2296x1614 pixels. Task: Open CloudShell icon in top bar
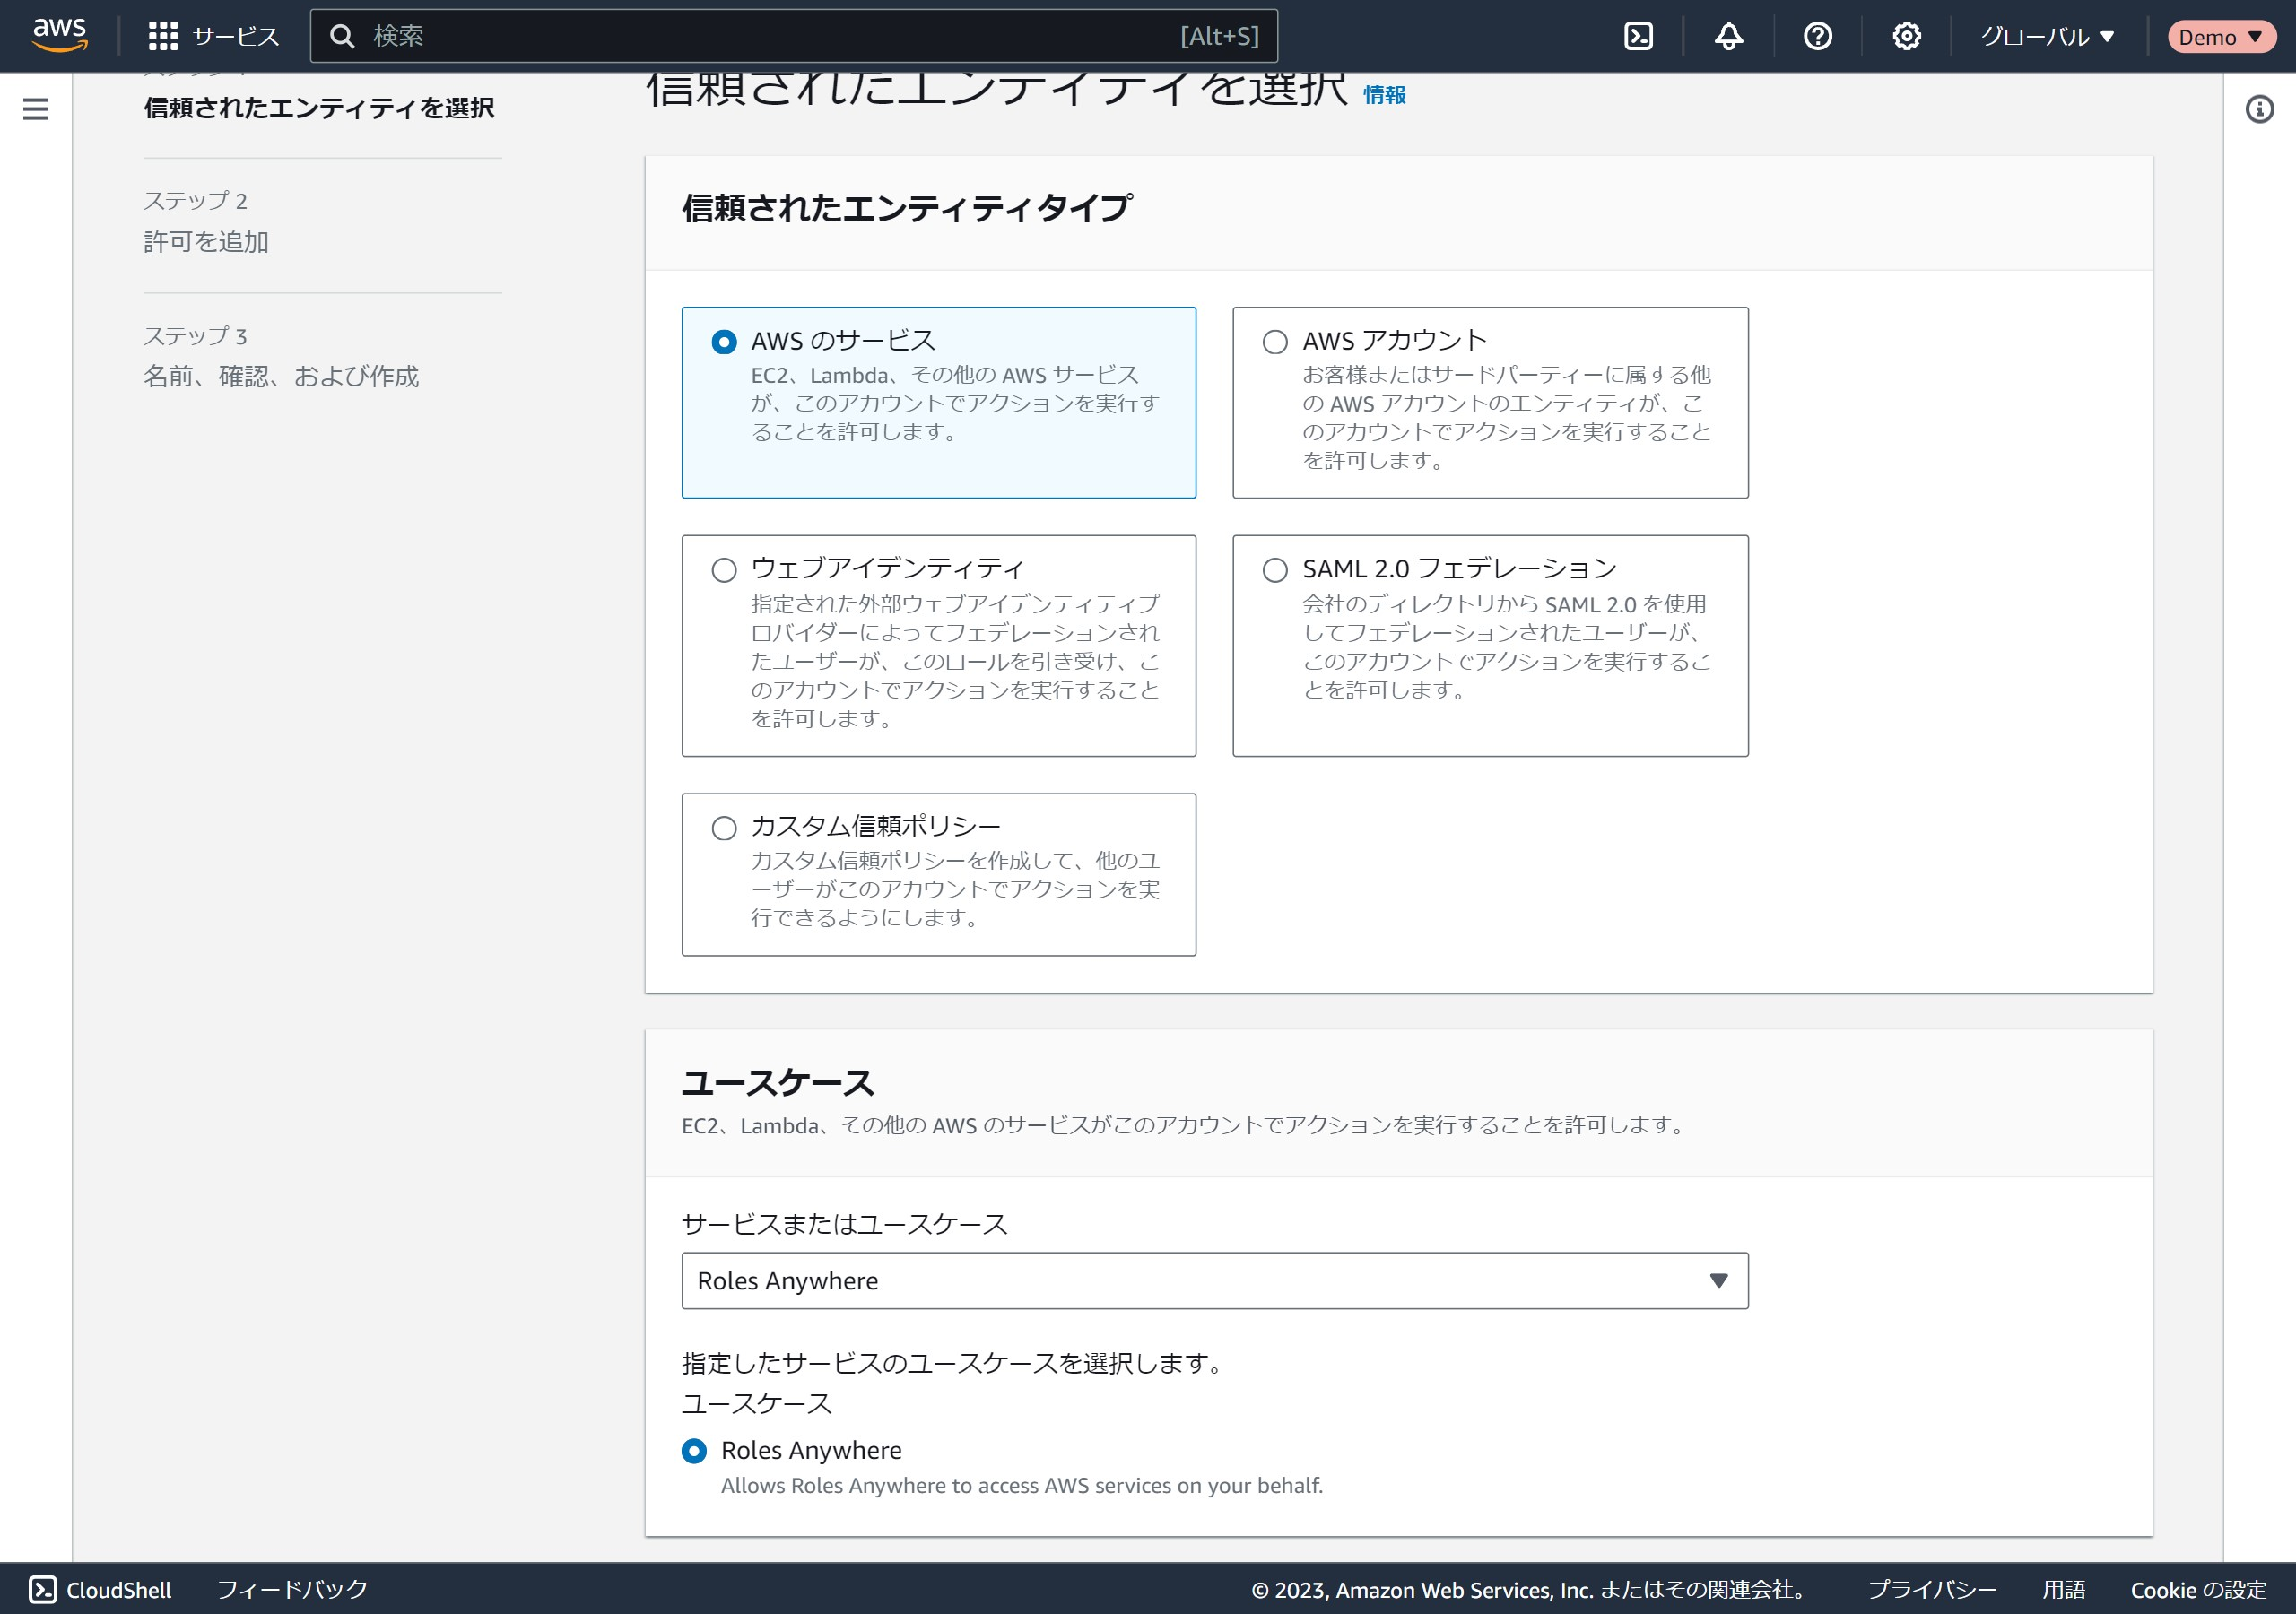pos(1637,36)
